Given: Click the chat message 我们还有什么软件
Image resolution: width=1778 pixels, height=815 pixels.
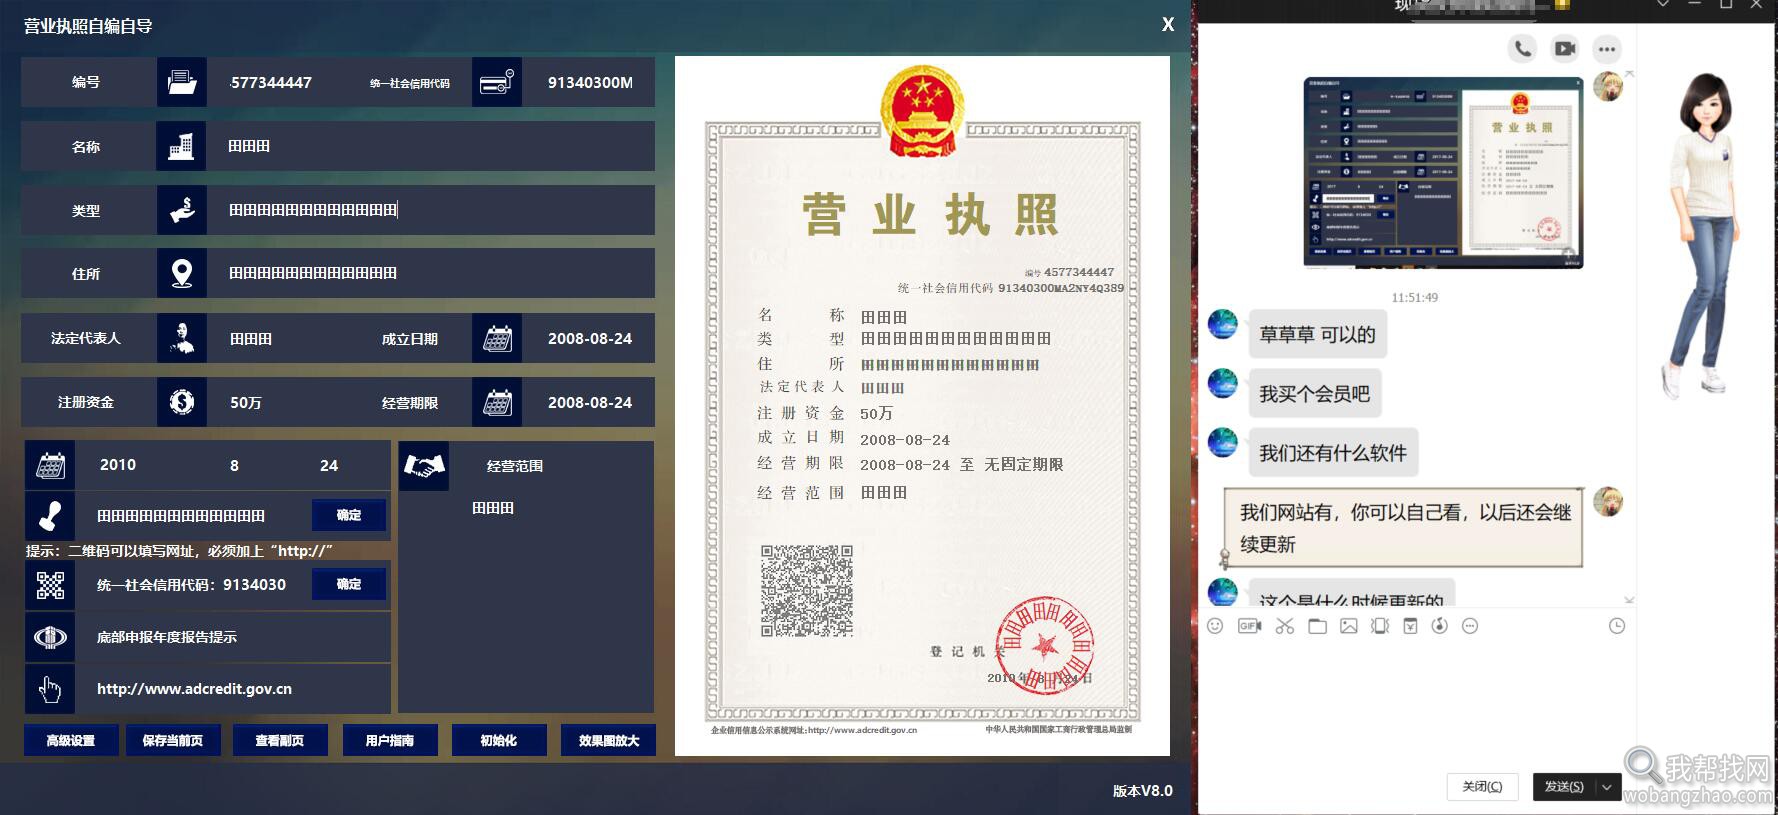Looking at the screenshot, I should coord(1332,453).
